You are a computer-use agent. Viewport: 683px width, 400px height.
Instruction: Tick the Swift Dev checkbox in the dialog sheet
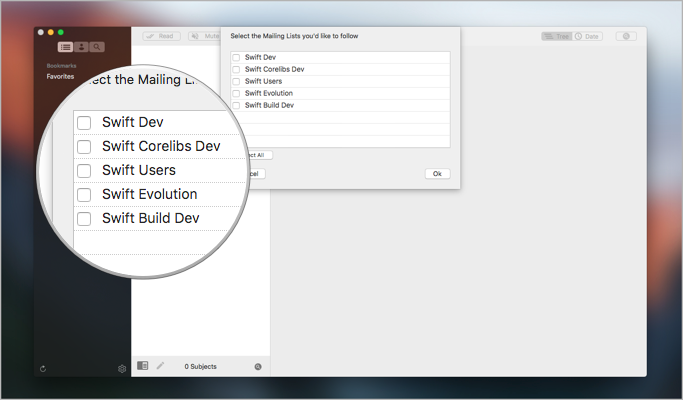(236, 57)
